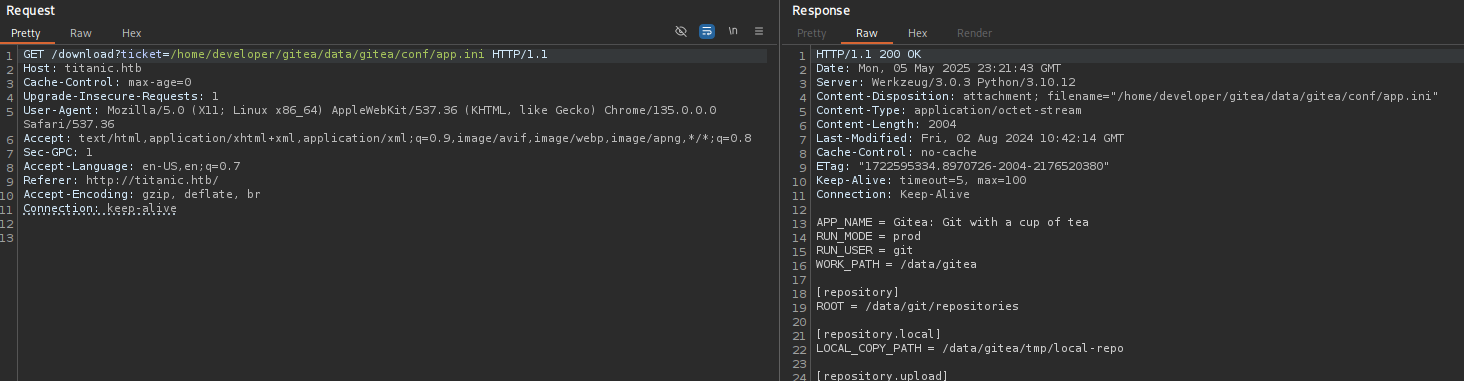Click the 'Keep-Alive: timeout=5, max=100' line
This screenshot has width=1464, height=381.
point(921,180)
